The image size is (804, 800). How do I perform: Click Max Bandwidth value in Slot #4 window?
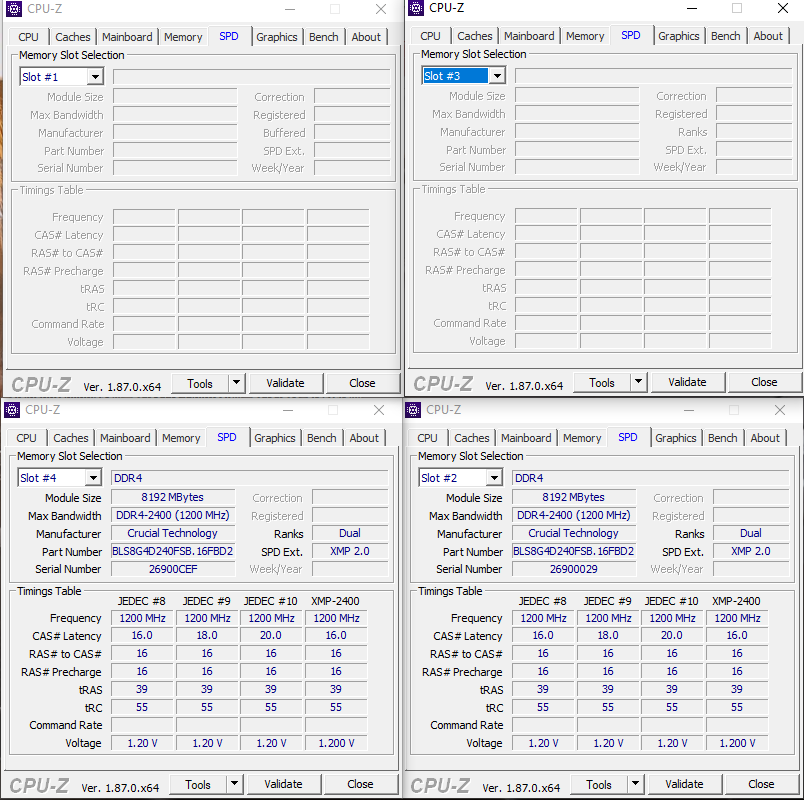pyautogui.click(x=173, y=515)
